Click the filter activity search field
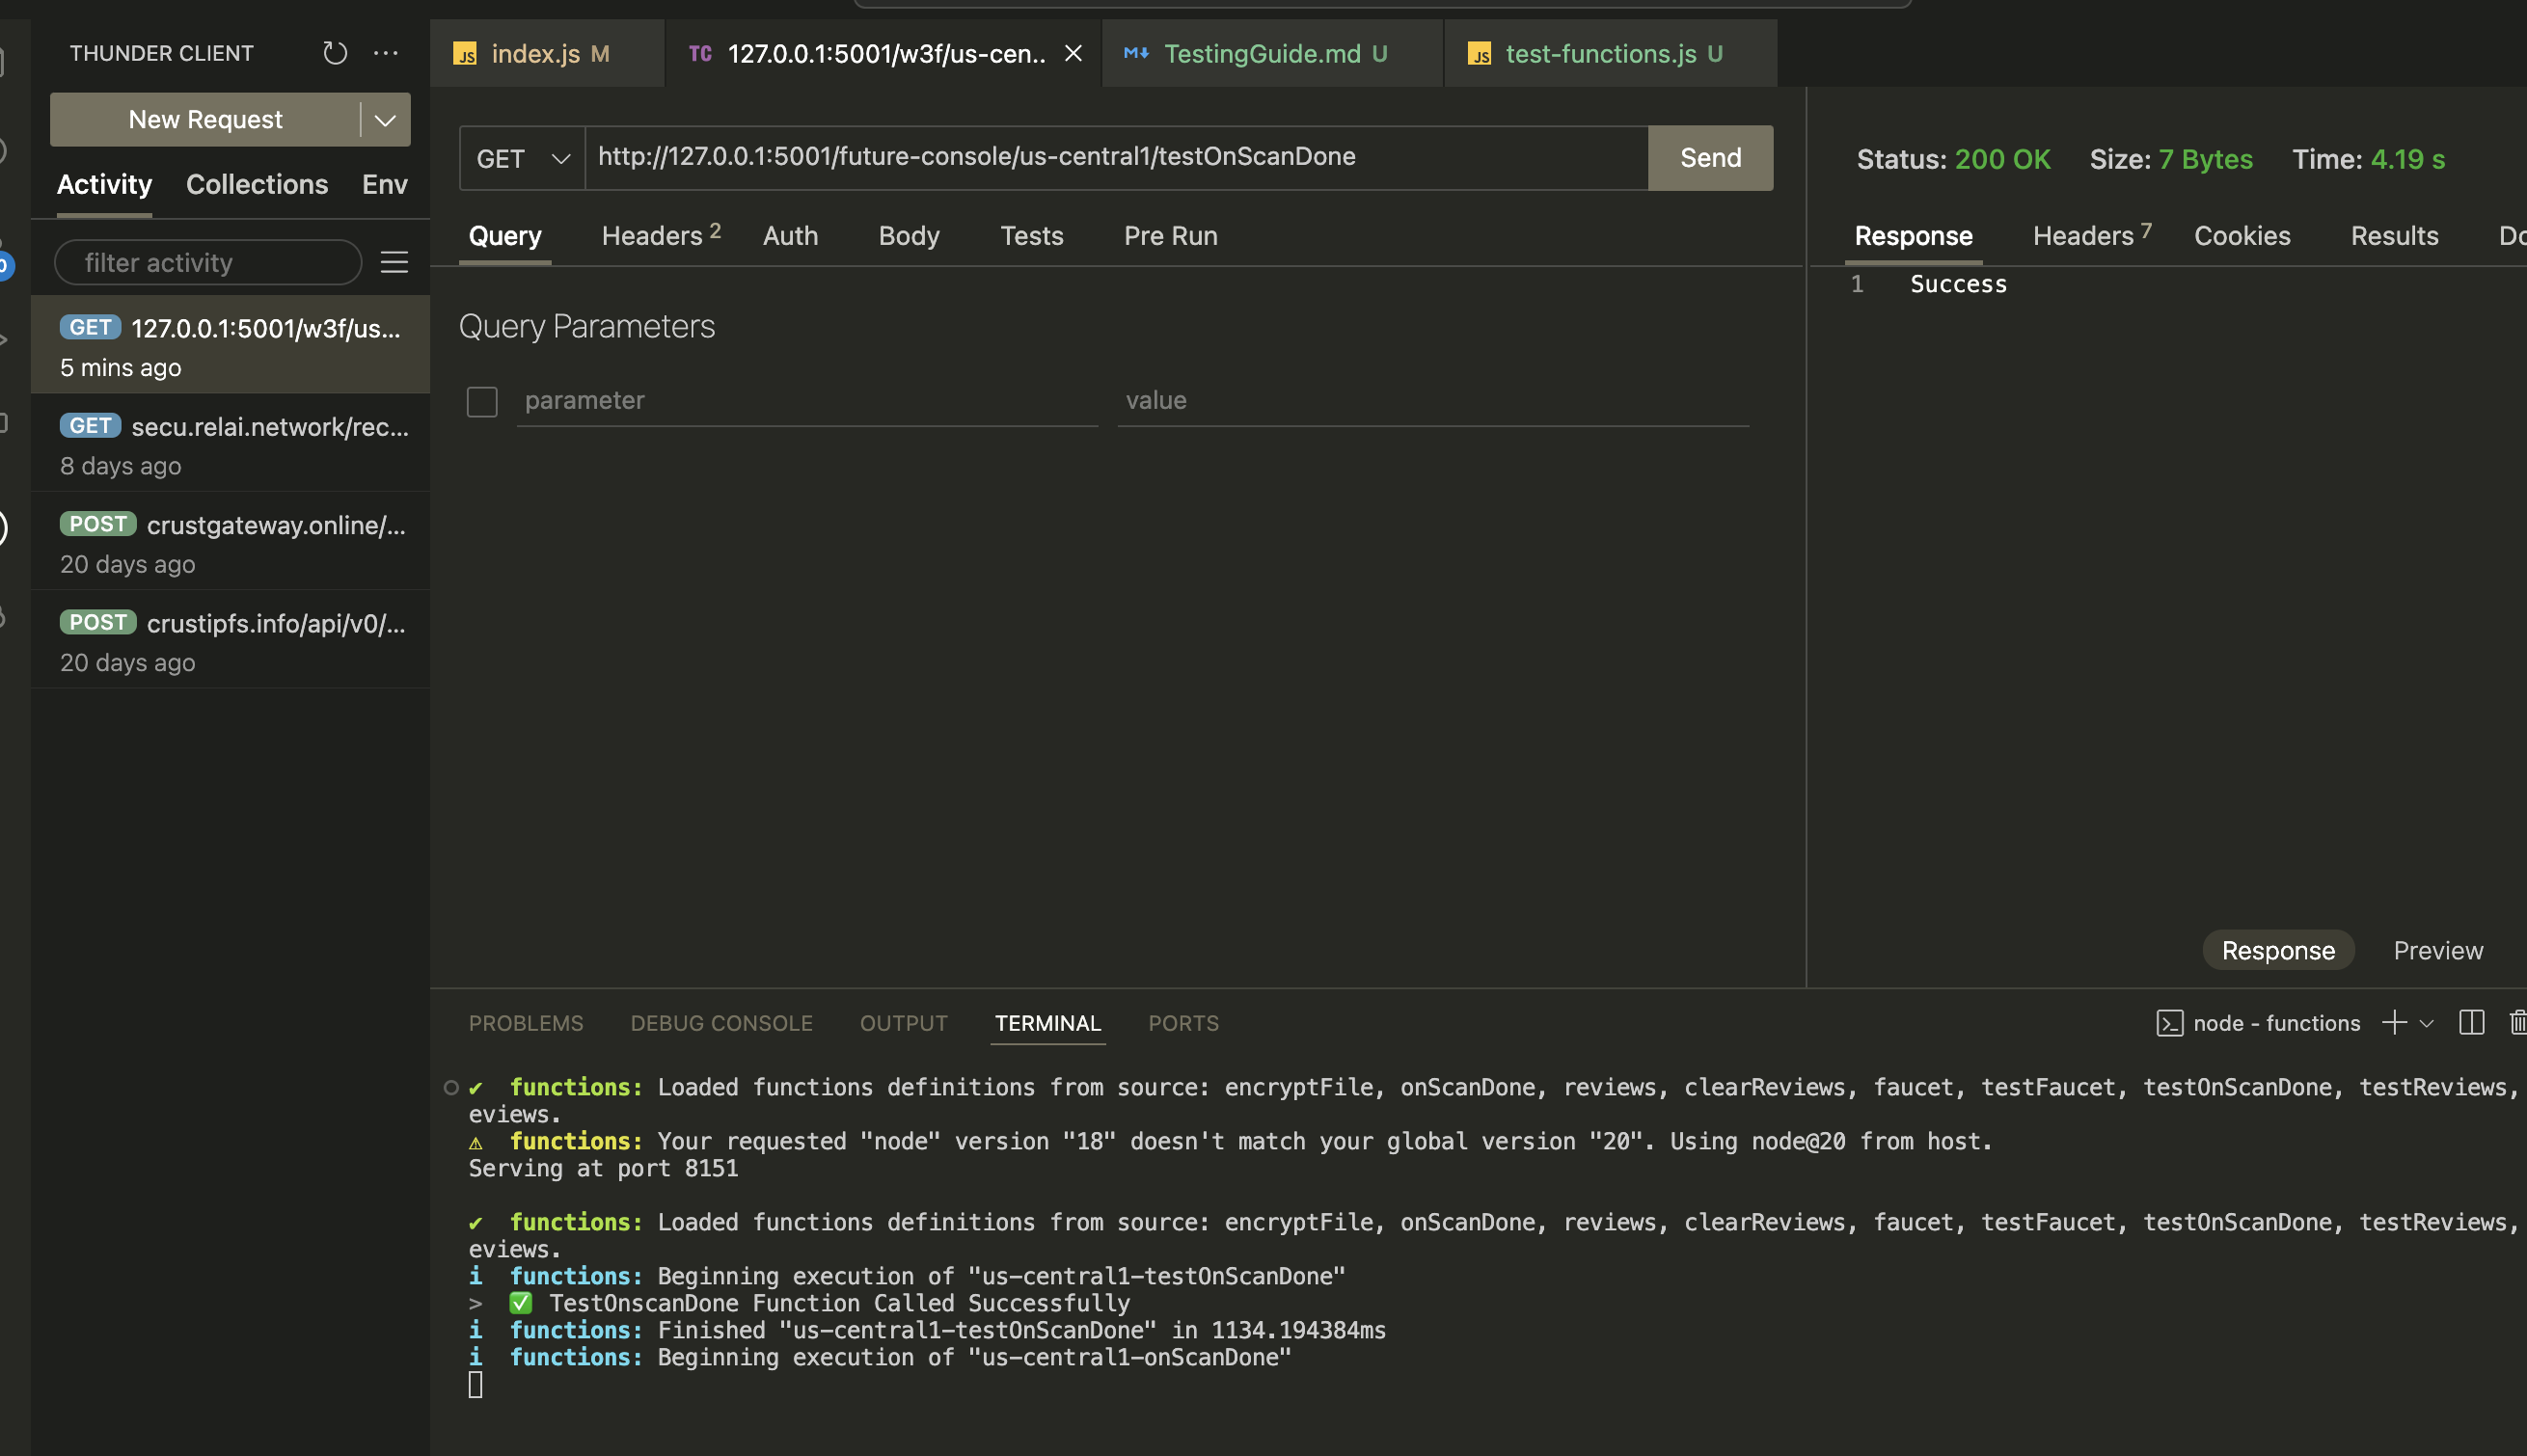The height and width of the screenshot is (1456, 2527). [x=208, y=262]
